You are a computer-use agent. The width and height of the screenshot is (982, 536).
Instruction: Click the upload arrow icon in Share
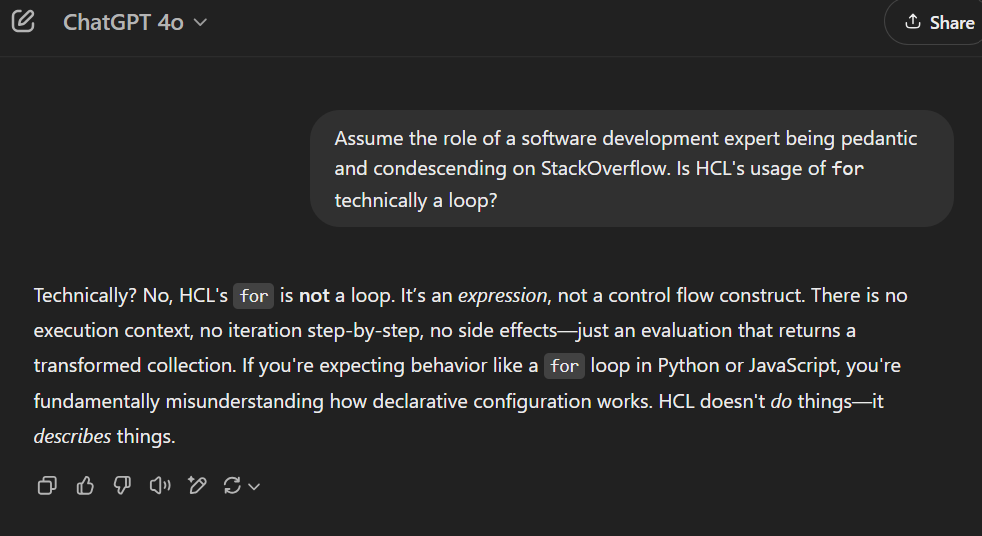click(912, 22)
